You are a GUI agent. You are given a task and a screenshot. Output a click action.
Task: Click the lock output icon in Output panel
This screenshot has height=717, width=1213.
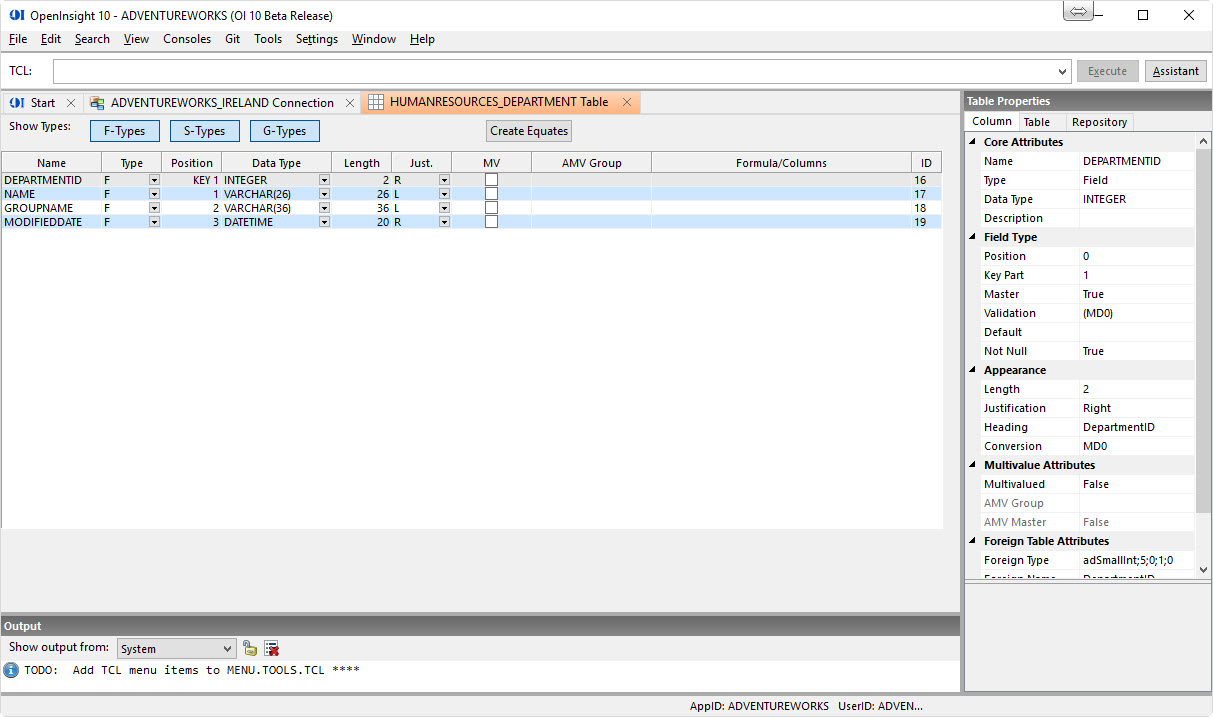(250, 648)
